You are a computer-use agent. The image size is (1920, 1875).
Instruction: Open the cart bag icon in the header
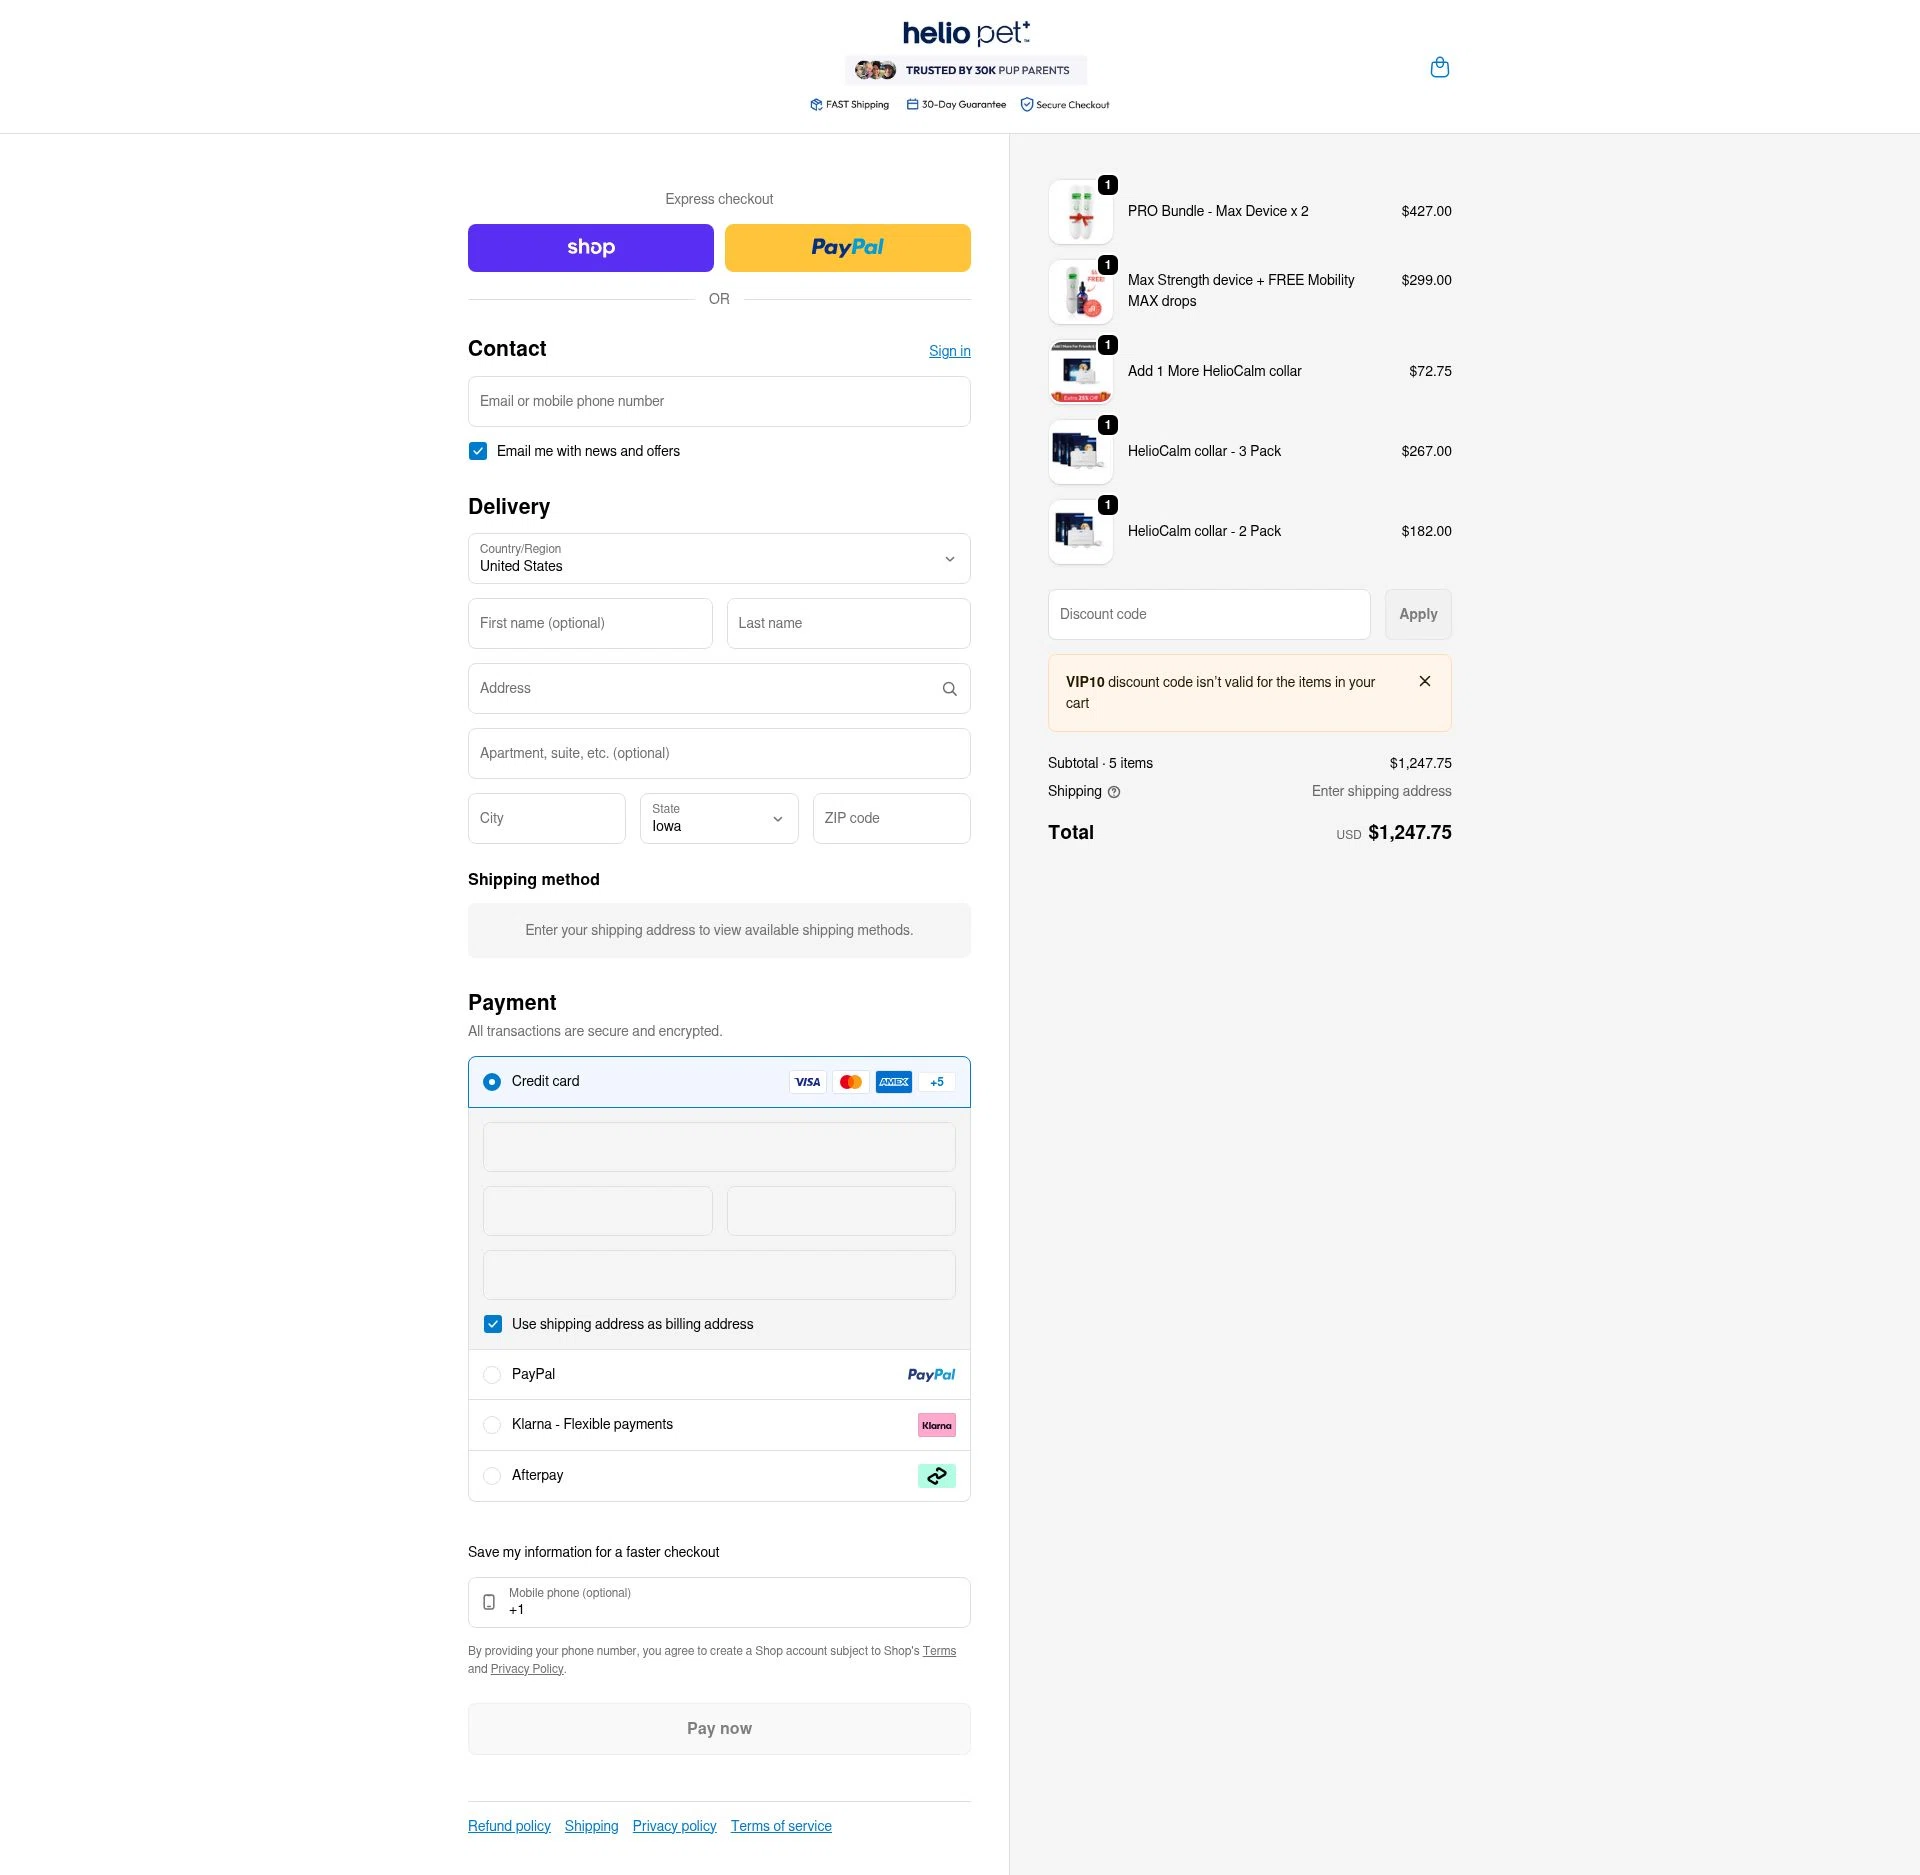(x=1440, y=67)
